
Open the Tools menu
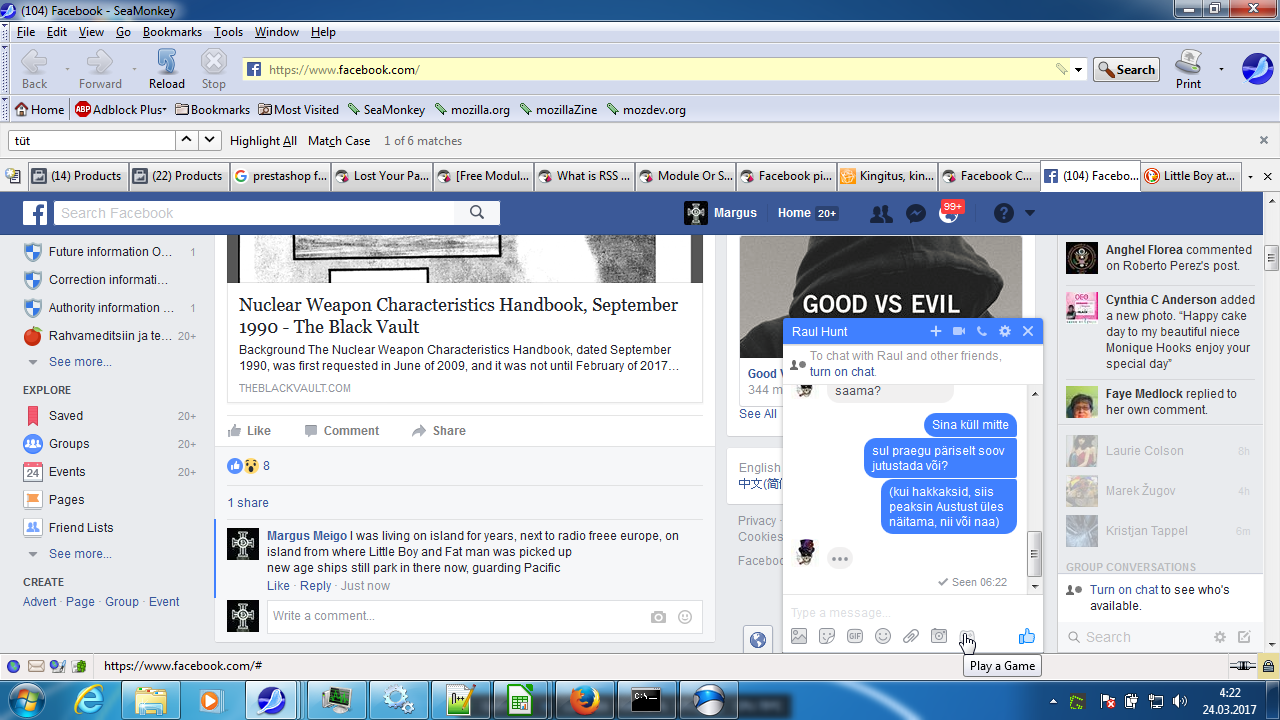[x=228, y=32]
